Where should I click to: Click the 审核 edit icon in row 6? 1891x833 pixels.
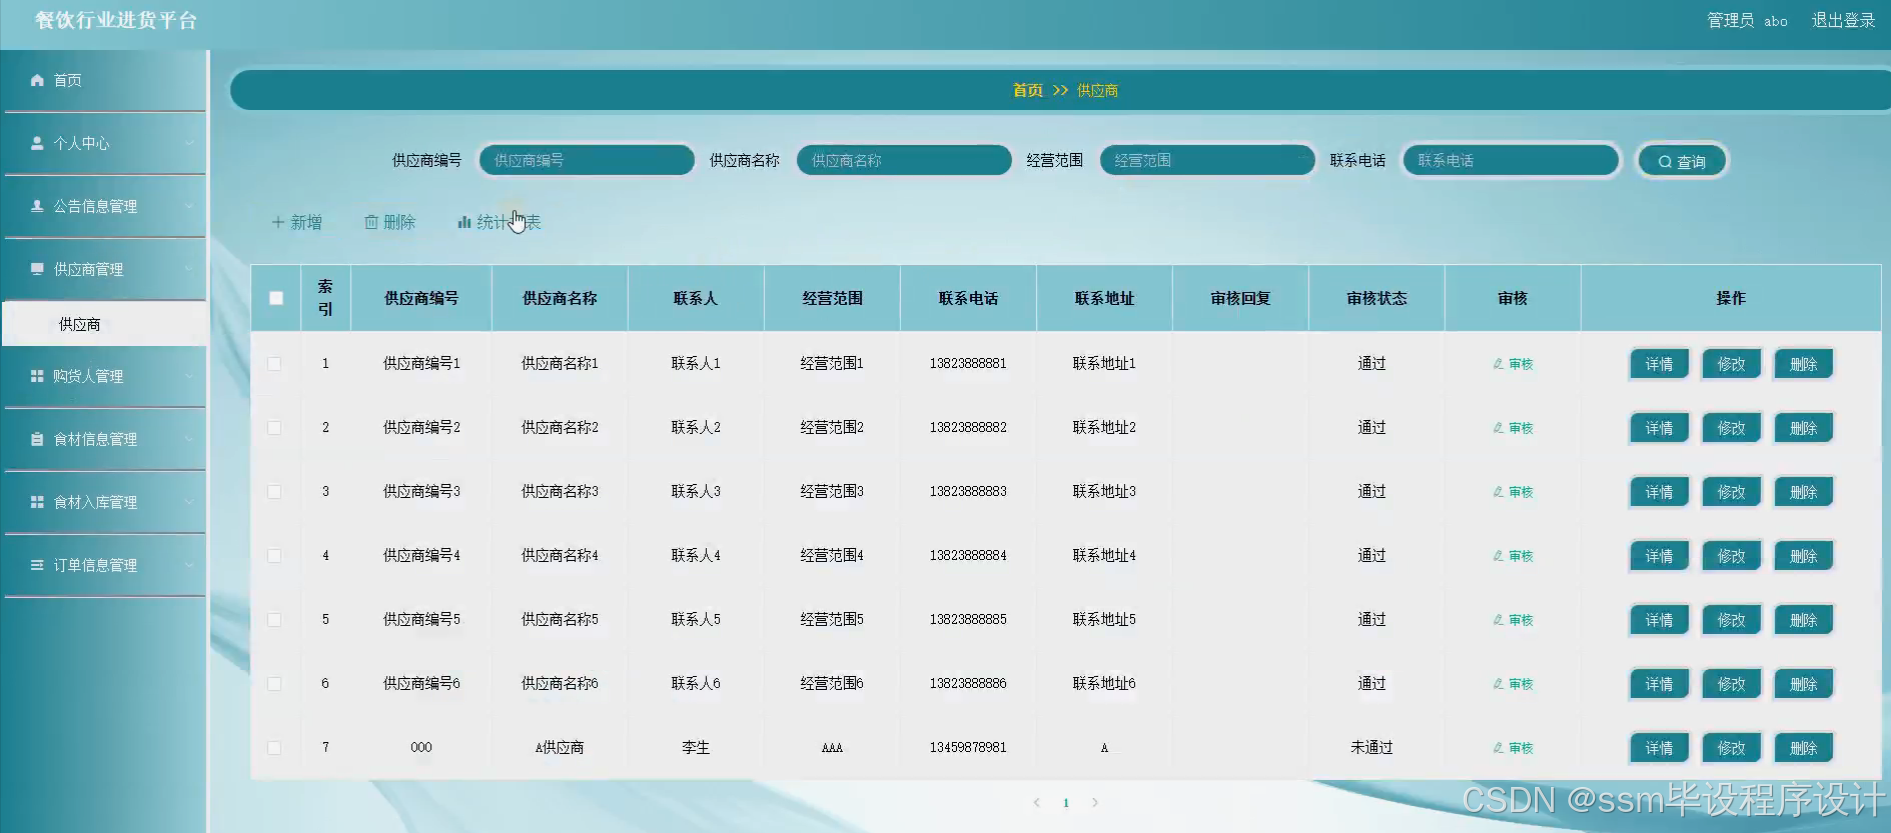coord(1498,684)
